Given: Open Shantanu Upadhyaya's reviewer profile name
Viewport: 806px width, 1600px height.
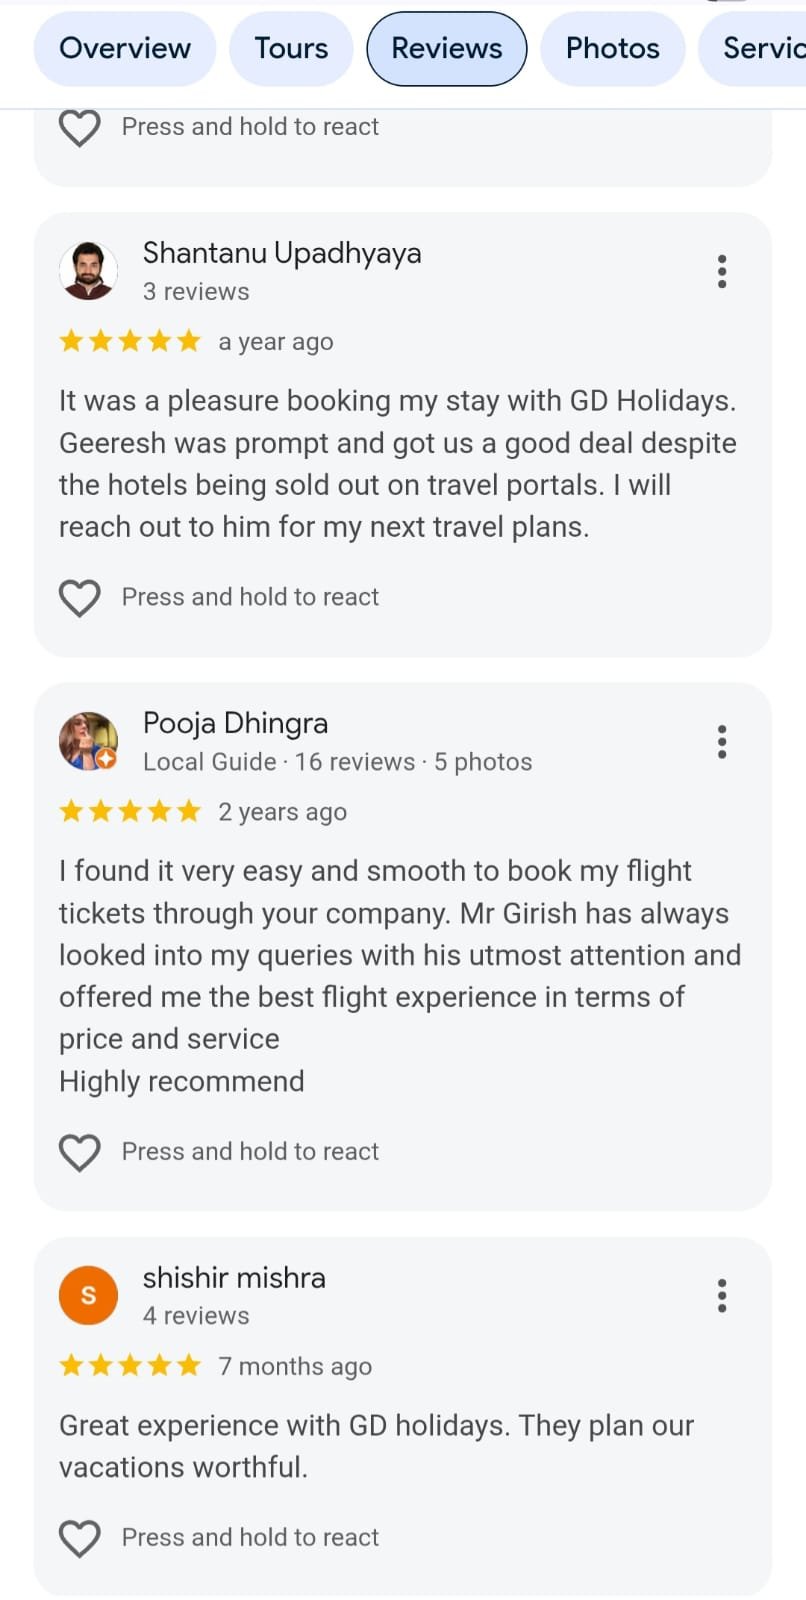Looking at the screenshot, I should [282, 253].
